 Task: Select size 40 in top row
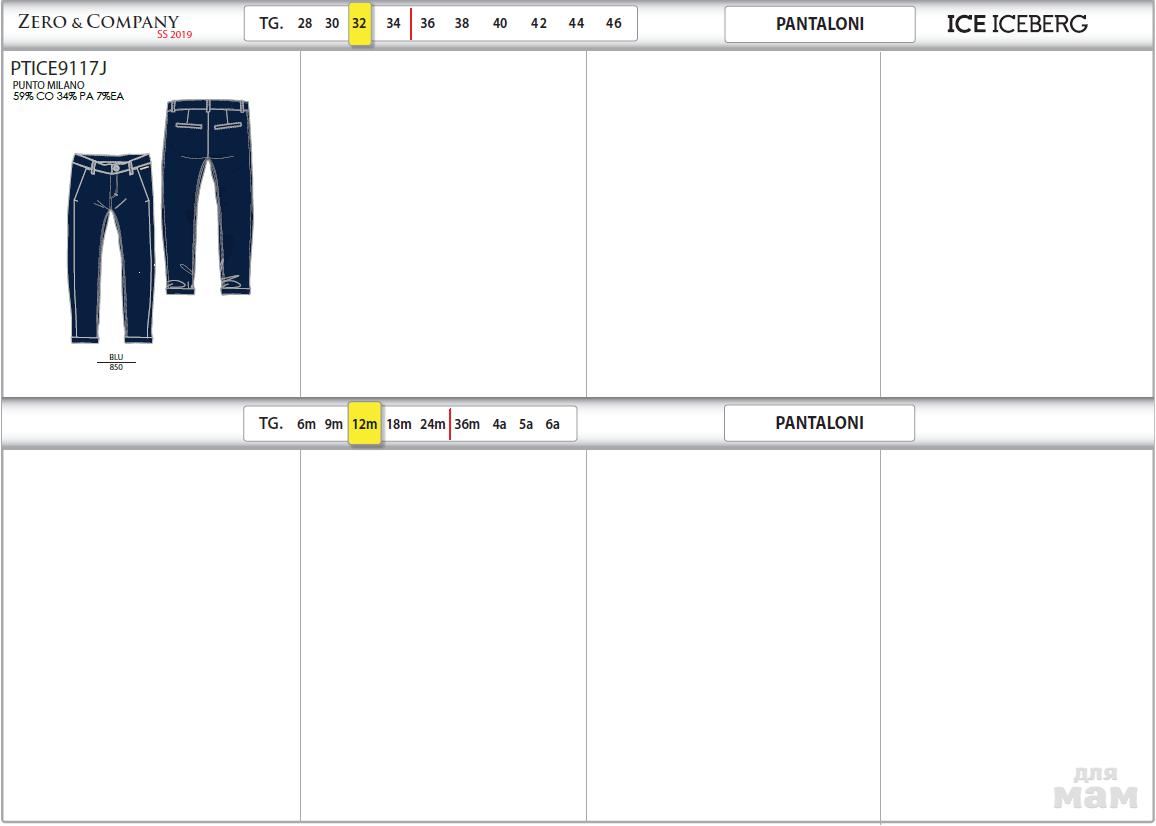[500, 24]
